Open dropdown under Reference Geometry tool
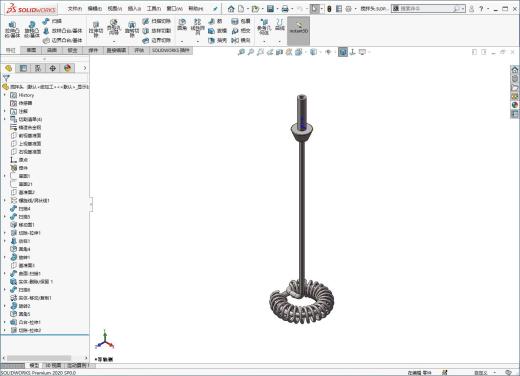Image resolution: width=520 pixels, height=376 pixels. pyautogui.click(x=264, y=41)
